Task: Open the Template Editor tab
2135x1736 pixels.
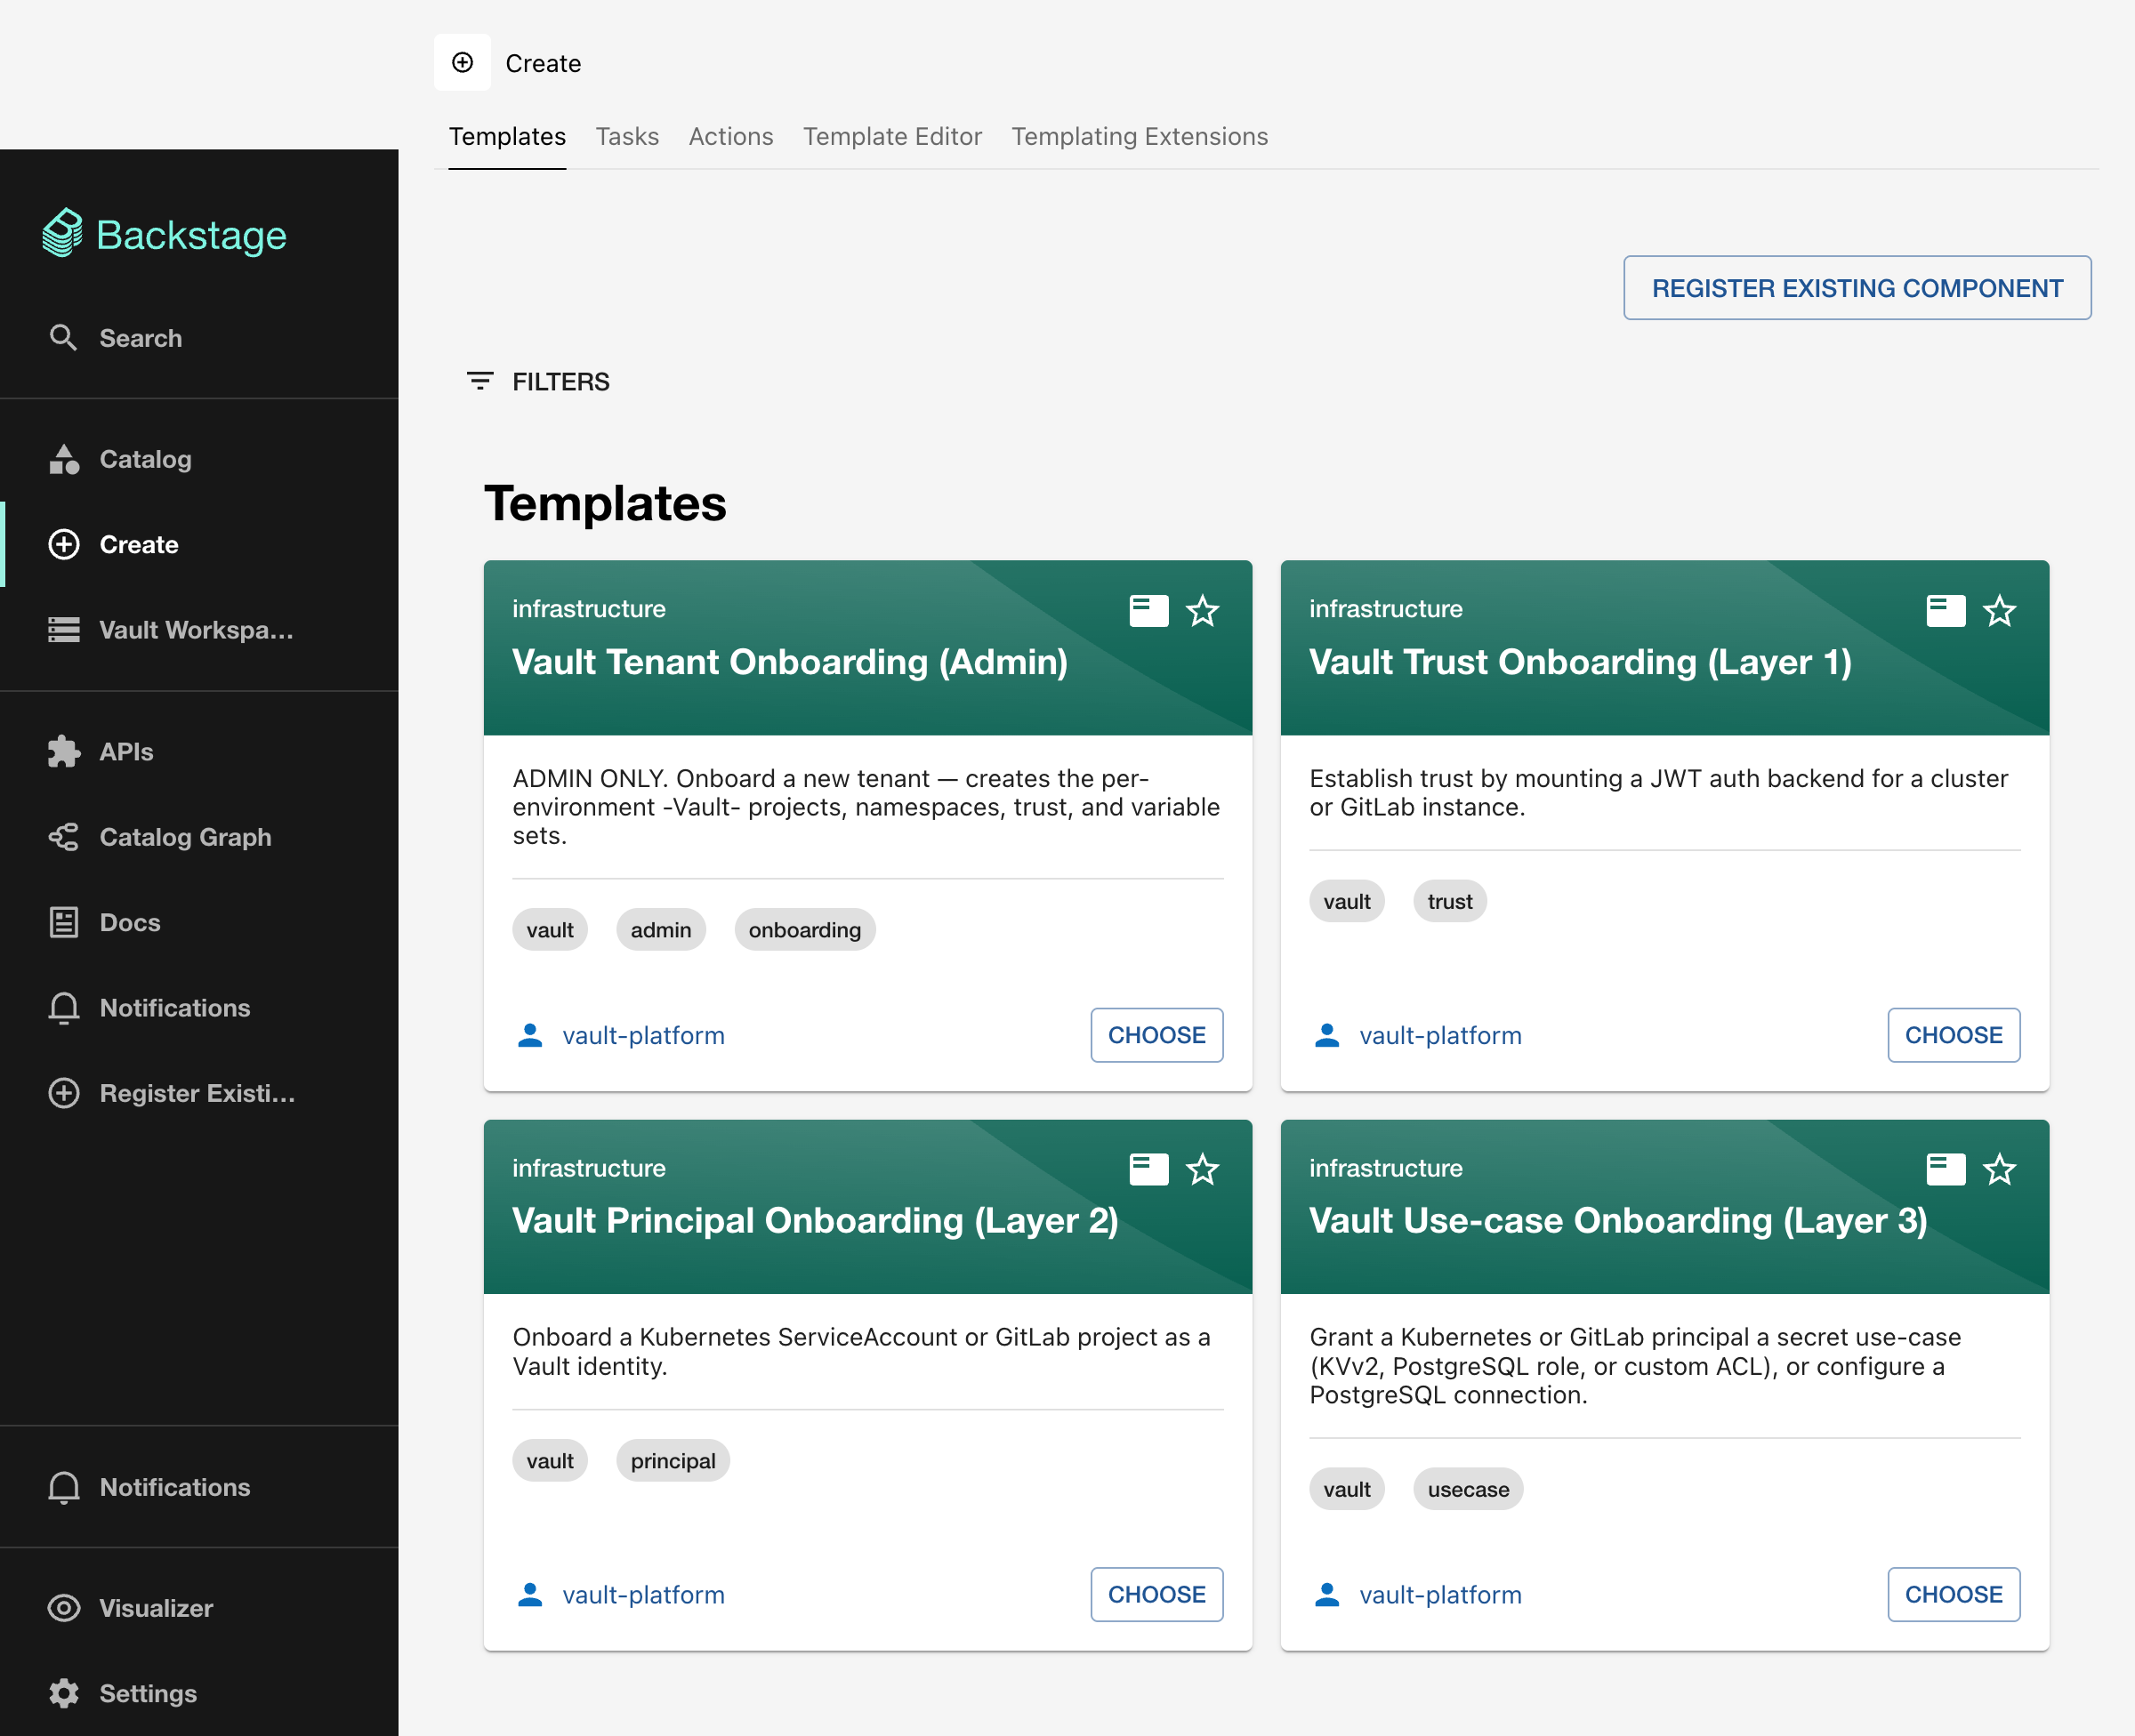Action: pyautogui.click(x=892, y=137)
